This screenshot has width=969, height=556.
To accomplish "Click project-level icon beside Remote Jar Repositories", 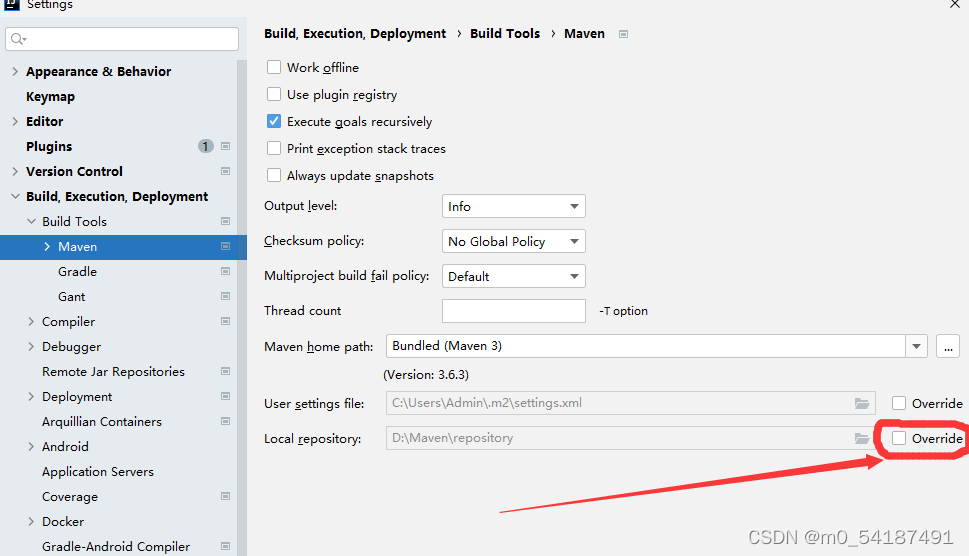I will pyautogui.click(x=226, y=371).
